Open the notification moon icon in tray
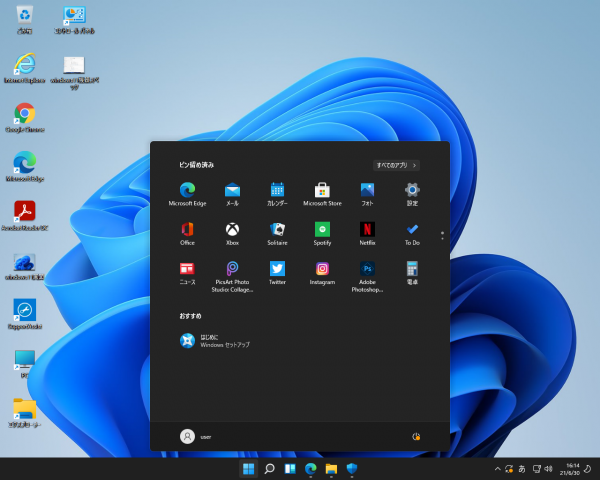Viewport: 600px width, 480px height. (588, 469)
